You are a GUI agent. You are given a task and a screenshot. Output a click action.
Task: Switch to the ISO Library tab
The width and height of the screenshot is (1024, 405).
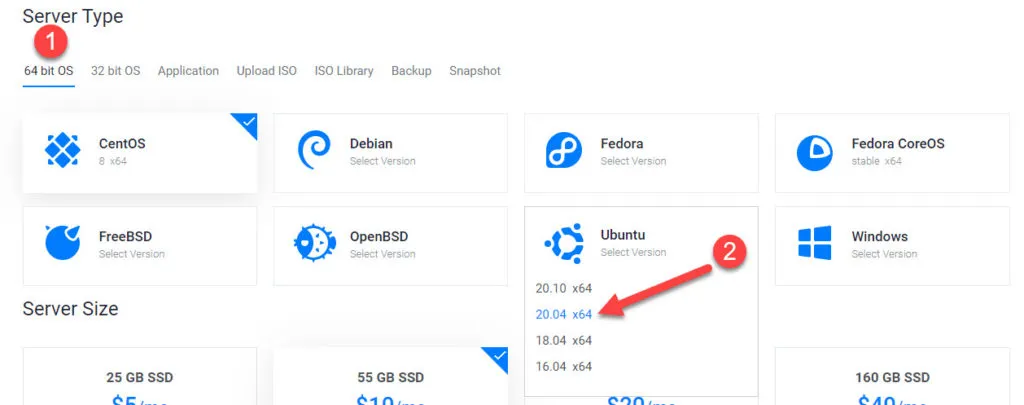click(344, 71)
